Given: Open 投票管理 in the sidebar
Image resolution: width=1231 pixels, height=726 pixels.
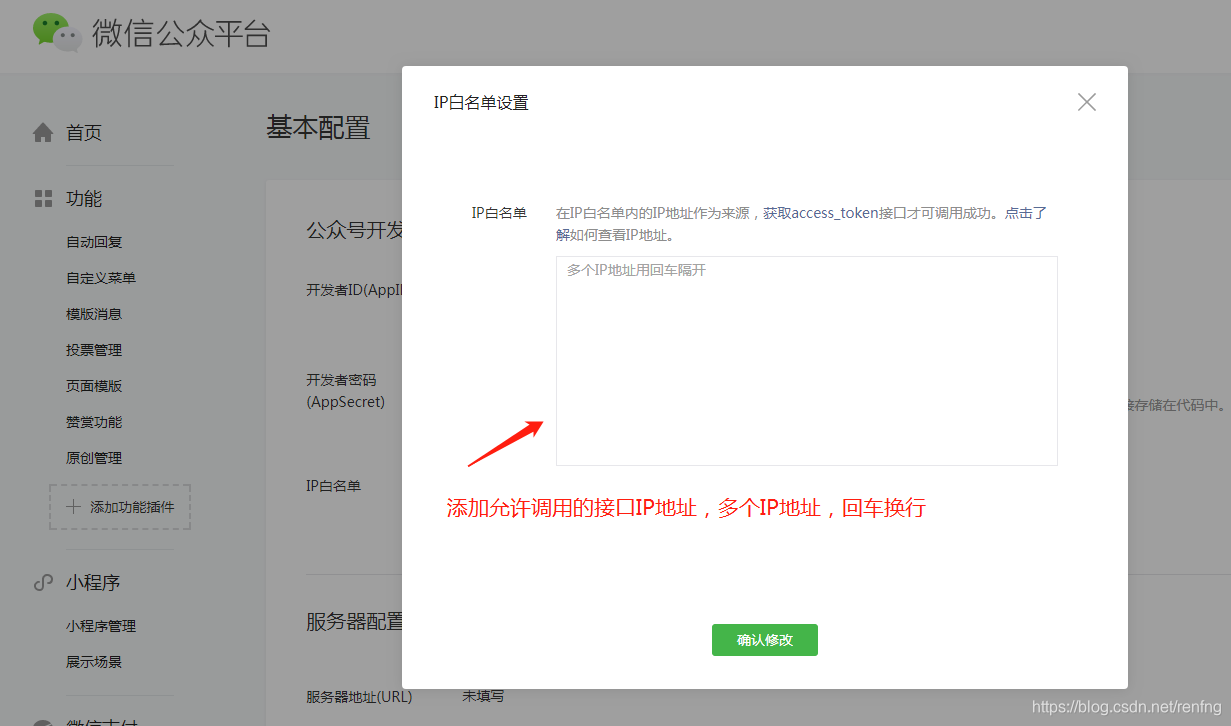Looking at the screenshot, I should pos(94,350).
